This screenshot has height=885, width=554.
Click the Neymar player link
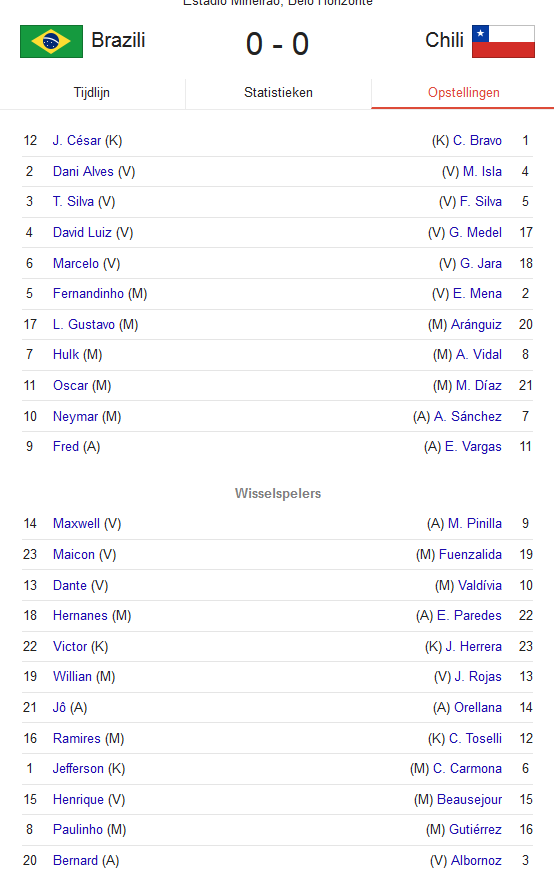pyautogui.click(x=75, y=417)
